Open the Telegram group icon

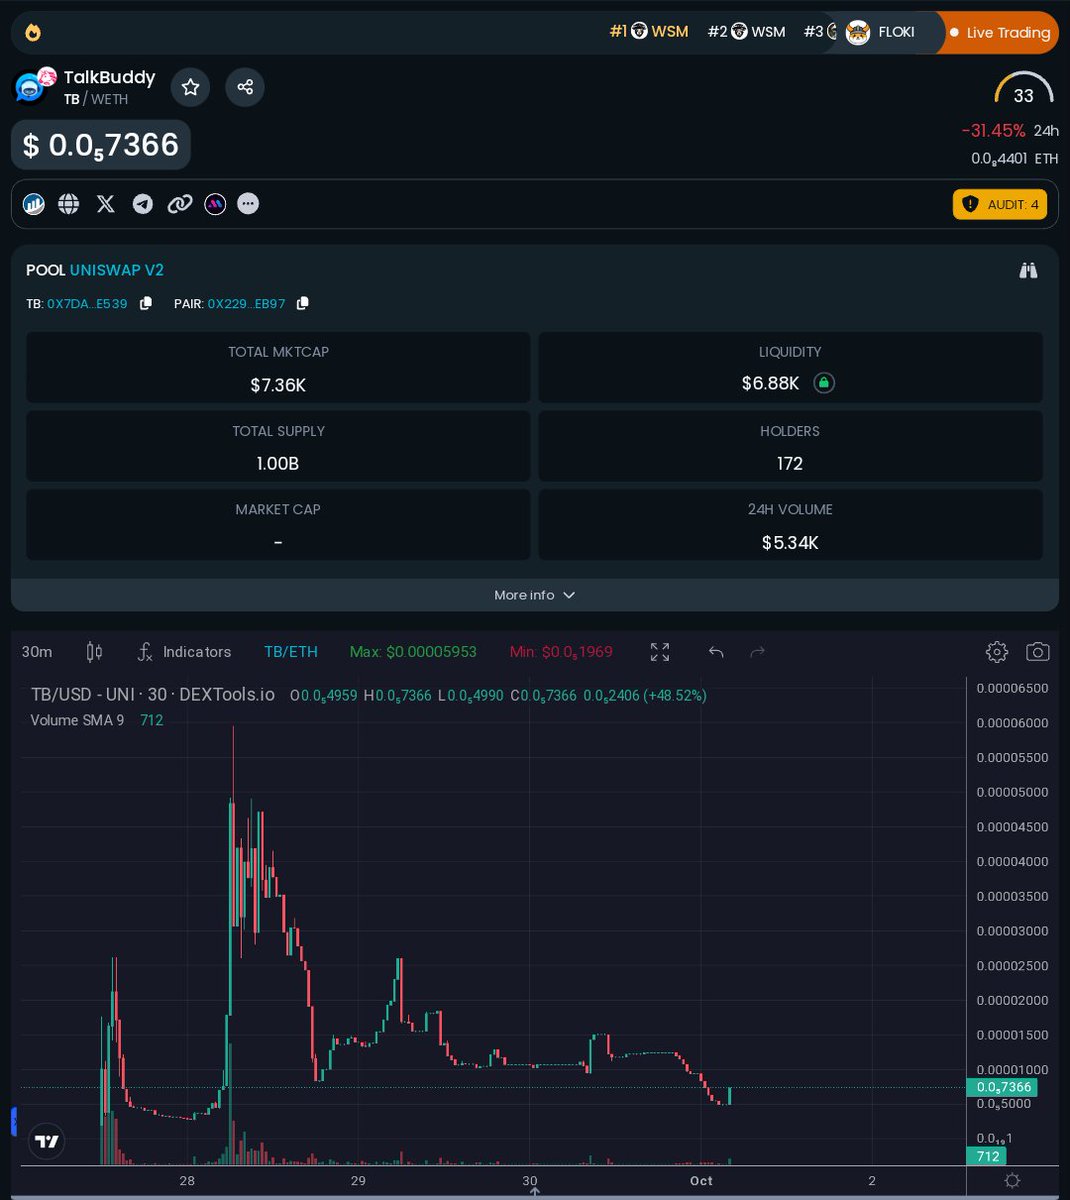coord(143,204)
